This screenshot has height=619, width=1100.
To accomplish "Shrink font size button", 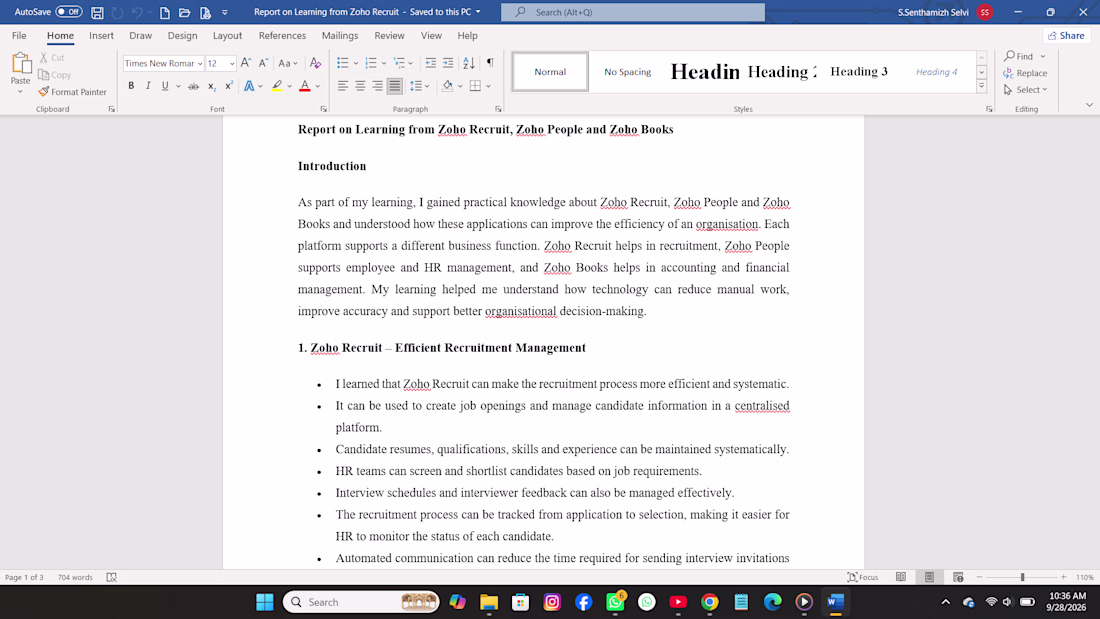I will point(263,63).
